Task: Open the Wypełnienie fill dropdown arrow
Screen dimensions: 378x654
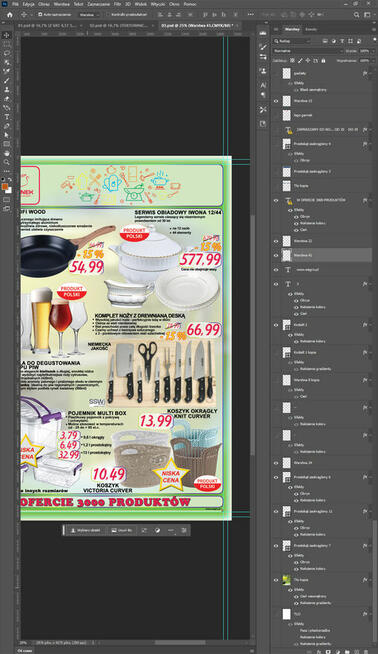Action: [372, 61]
